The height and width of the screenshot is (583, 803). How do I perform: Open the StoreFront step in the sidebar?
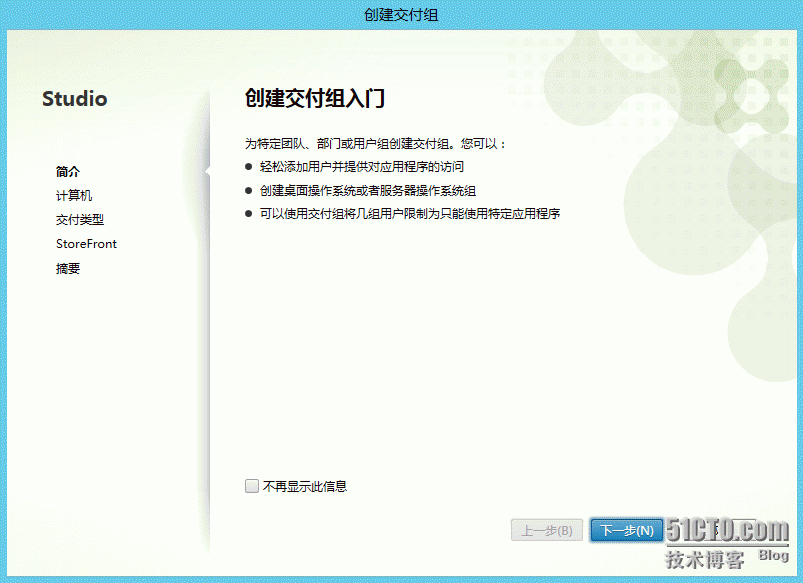tap(86, 244)
